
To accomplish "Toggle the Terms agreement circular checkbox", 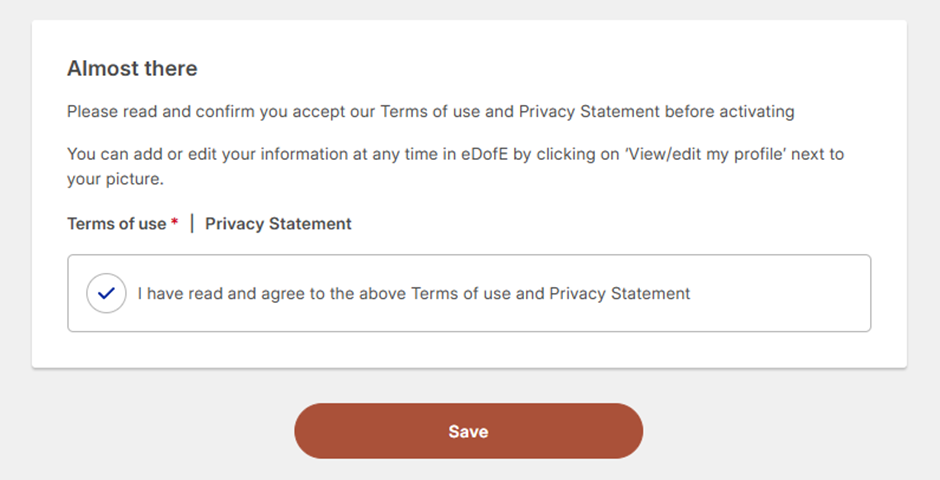I will [x=106, y=294].
